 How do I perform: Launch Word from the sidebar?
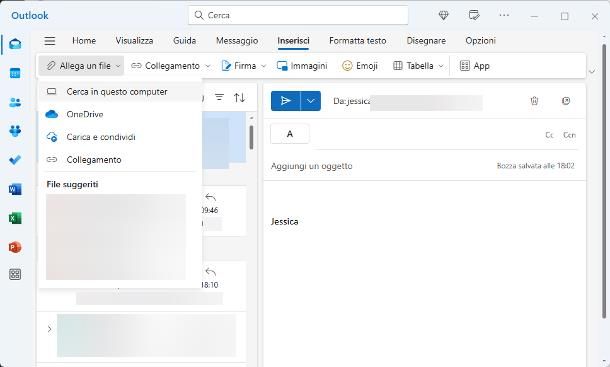(15, 189)
